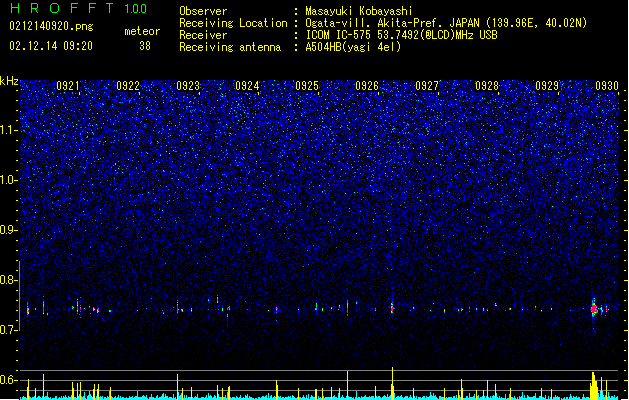
Task: Click the 1.1 kHz frequency axis label
Action: coord(9,130)
